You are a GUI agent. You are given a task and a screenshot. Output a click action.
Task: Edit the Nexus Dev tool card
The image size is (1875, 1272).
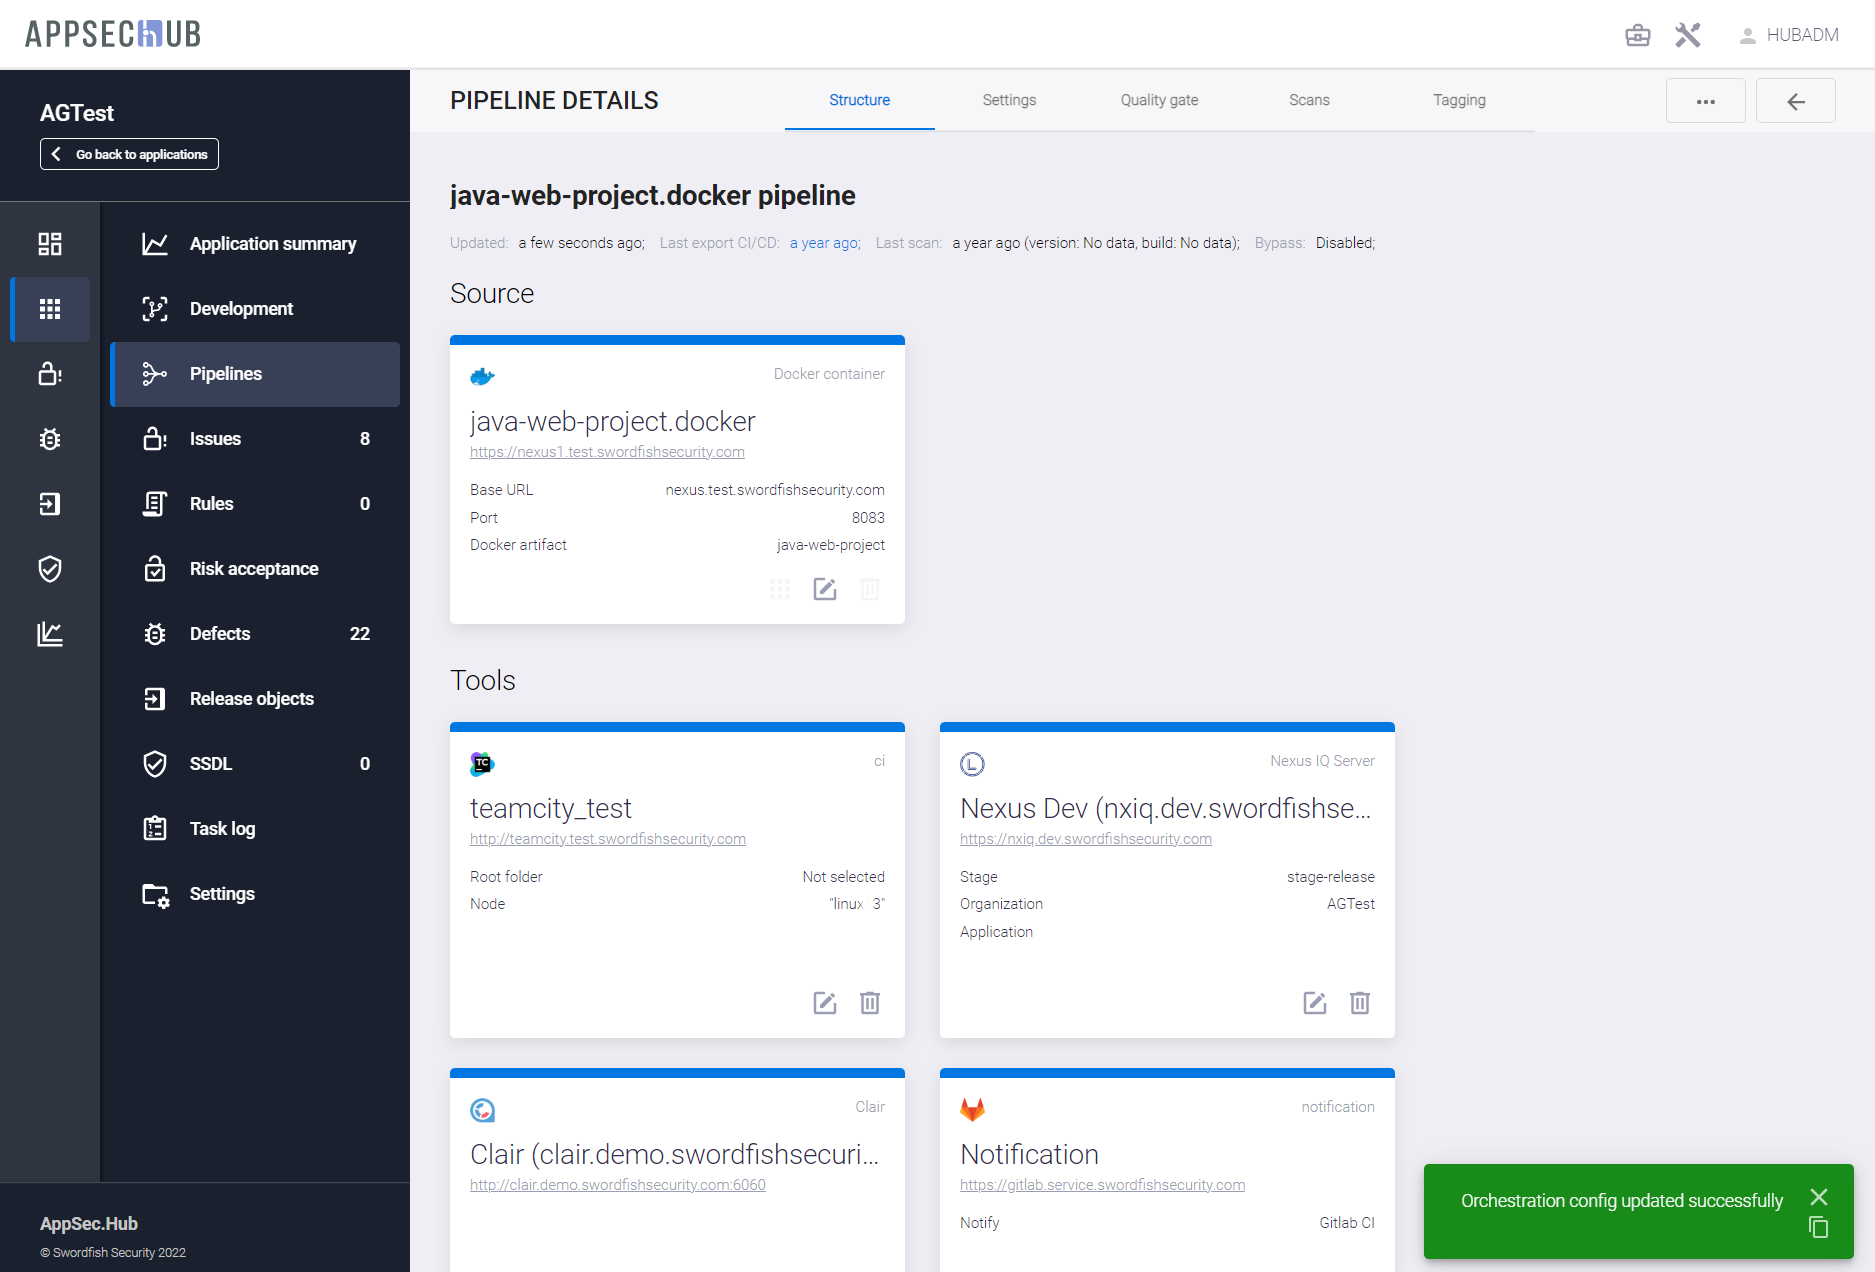[x=1314, y=1003]
